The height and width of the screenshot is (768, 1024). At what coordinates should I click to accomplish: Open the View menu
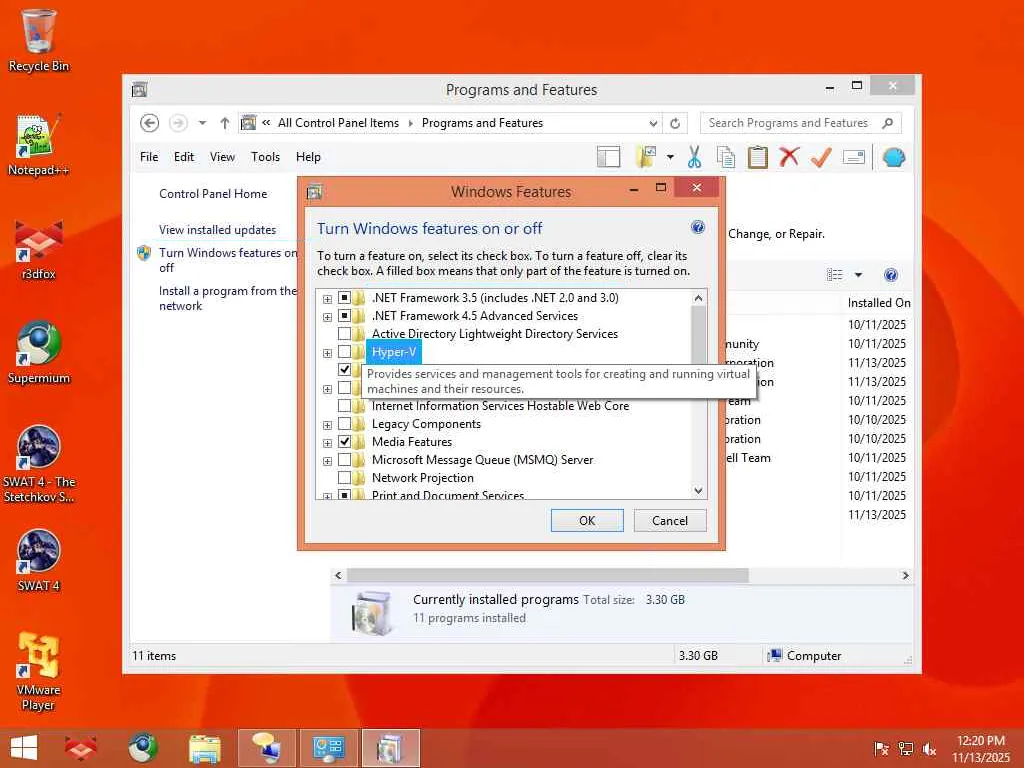click(x=222, y=157)
